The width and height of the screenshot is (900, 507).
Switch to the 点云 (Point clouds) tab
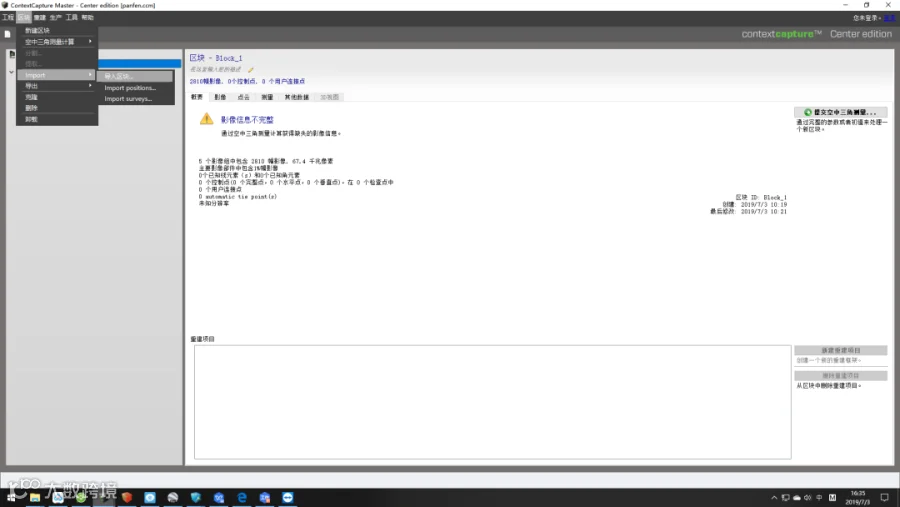[244, 97]
